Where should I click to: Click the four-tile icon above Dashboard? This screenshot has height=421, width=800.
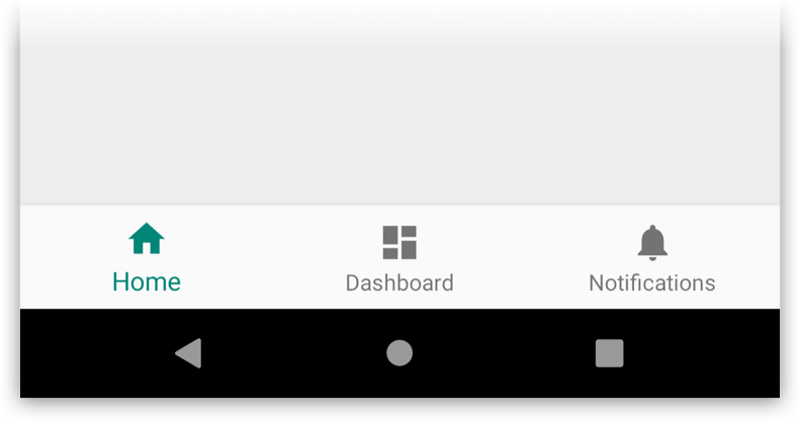(x=399, y=242)
